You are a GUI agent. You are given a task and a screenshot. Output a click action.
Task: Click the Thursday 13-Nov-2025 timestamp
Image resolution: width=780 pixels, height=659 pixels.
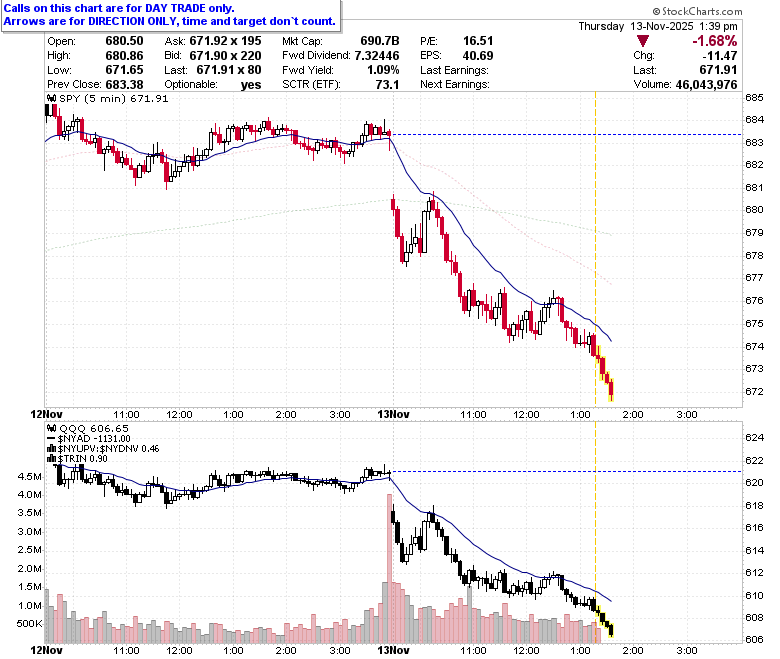click(x=658, y=26)
